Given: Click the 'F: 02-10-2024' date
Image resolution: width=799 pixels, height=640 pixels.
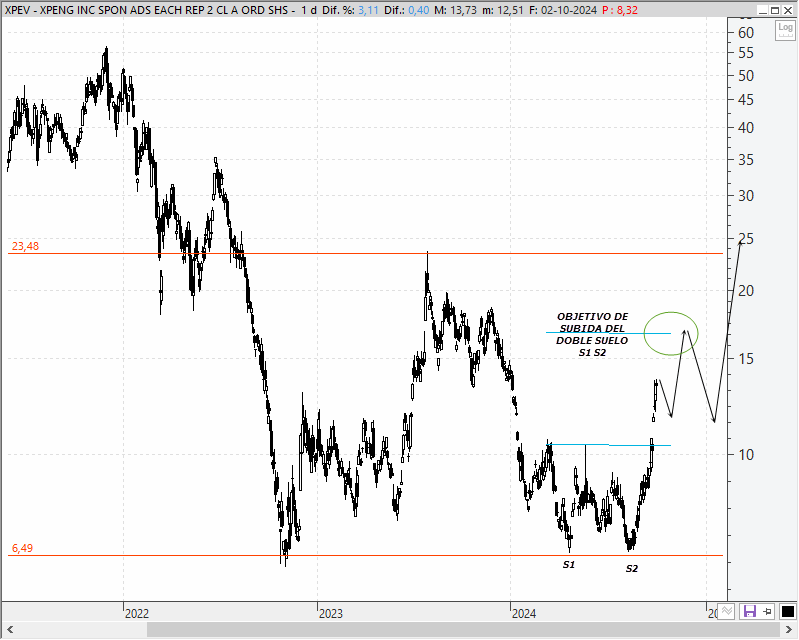Looking at the screenshot, I should (563, 10).
